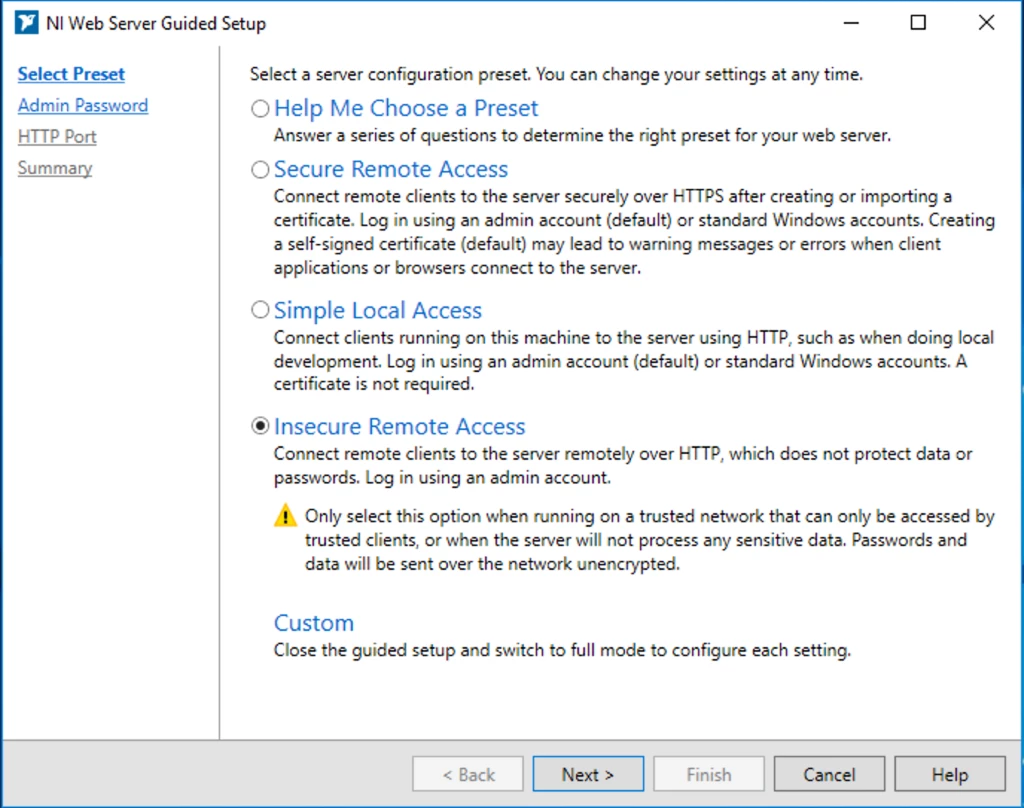Select the Secure Remote Access radio button
The width and height of the screenshot is (1024, 808).
click(260, 169)
